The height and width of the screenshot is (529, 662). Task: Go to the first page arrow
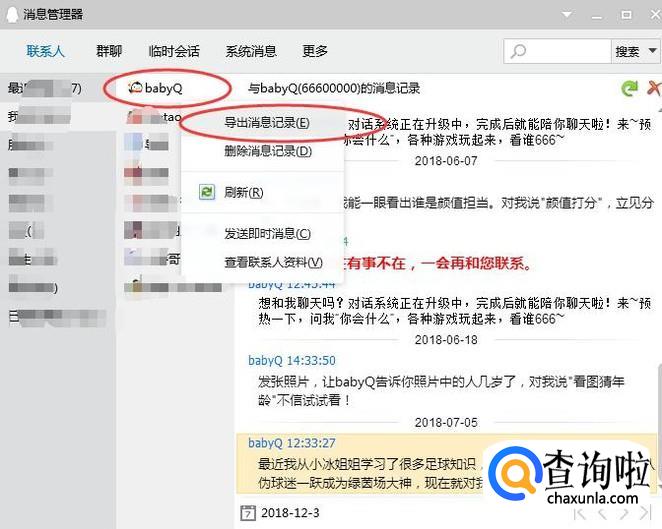pos(580,513)
